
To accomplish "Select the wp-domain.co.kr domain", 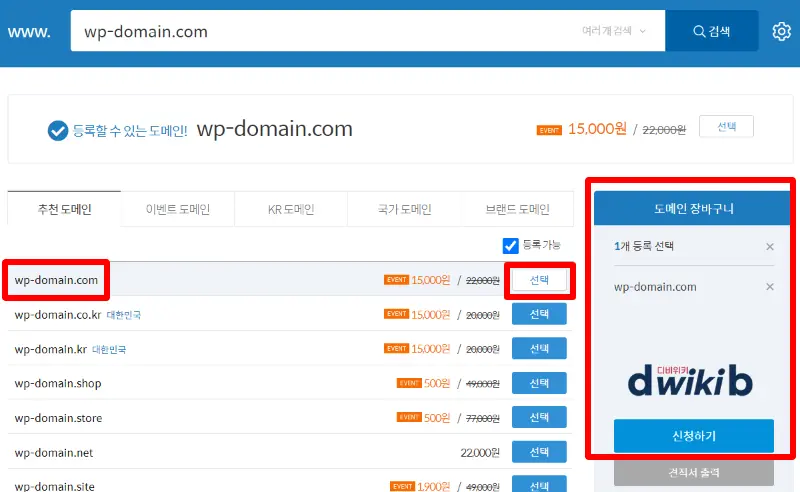I will tap(539, 315).
